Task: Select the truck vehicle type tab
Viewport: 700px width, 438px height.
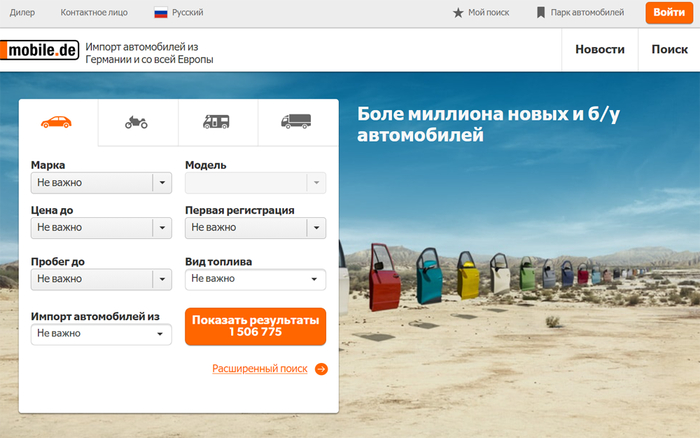Action: pos(297,123)
